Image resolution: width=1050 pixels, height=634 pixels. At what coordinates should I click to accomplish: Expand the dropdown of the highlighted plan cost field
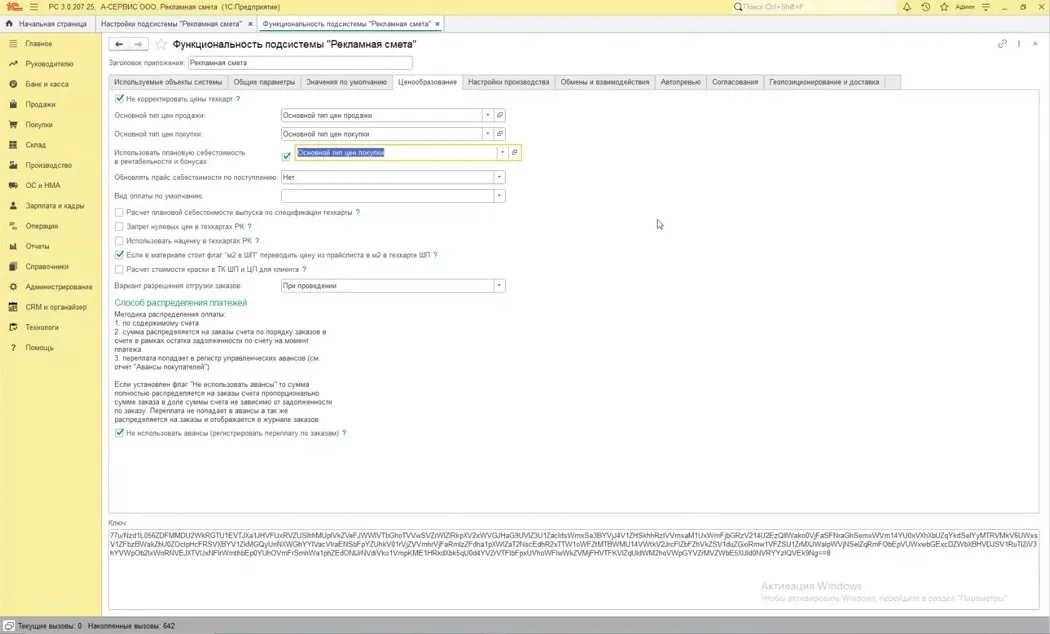(502, 153)
